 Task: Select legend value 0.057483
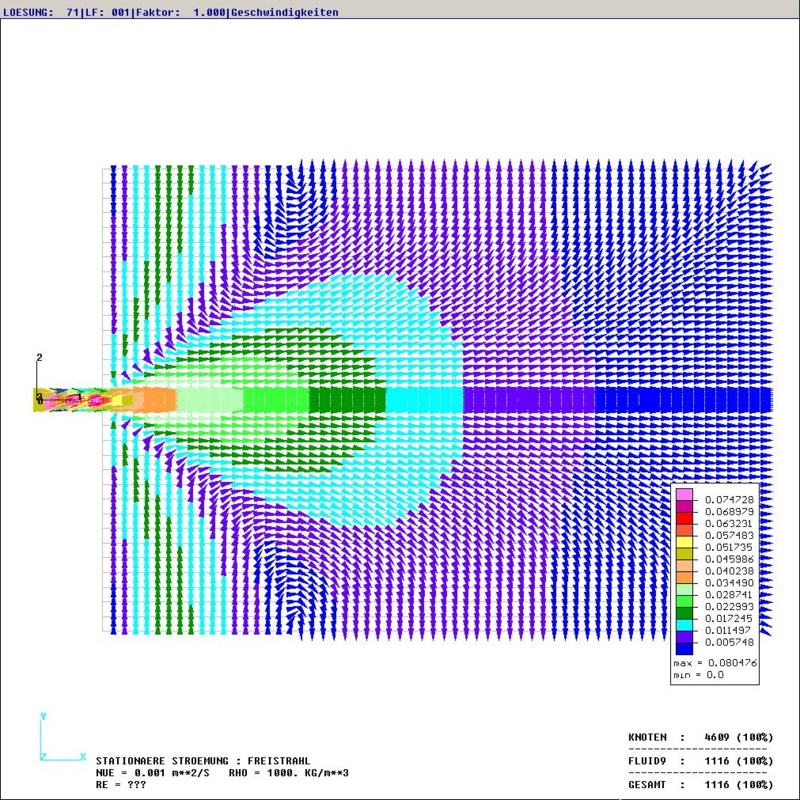tap(729, 535)
